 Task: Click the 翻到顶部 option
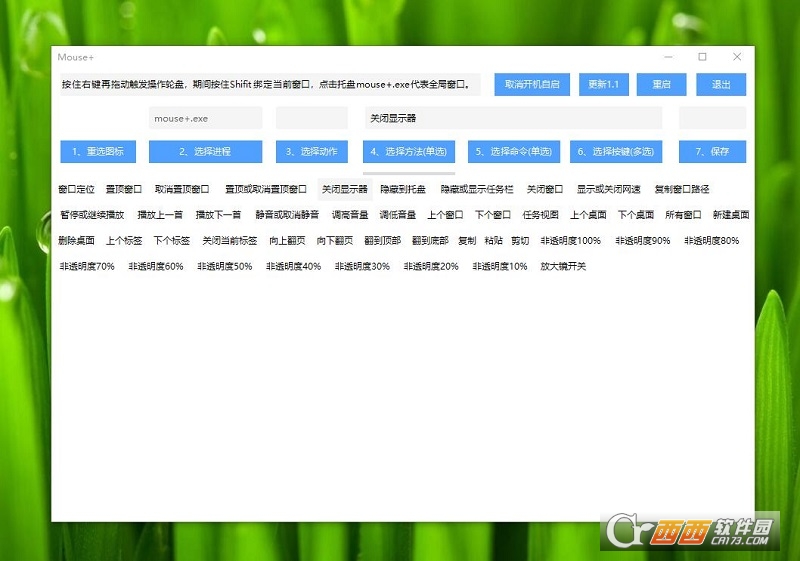click(383, 240)
